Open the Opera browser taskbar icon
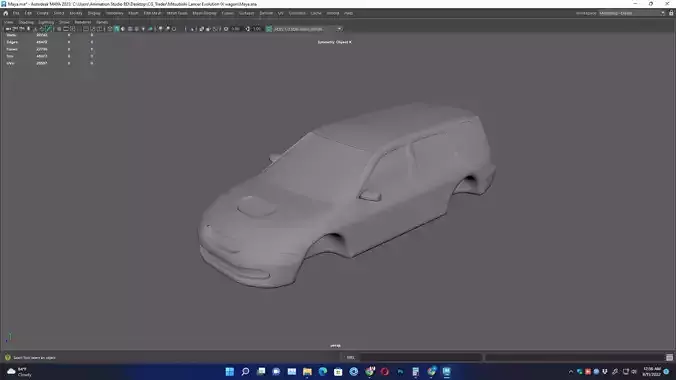 pos(385,371)
